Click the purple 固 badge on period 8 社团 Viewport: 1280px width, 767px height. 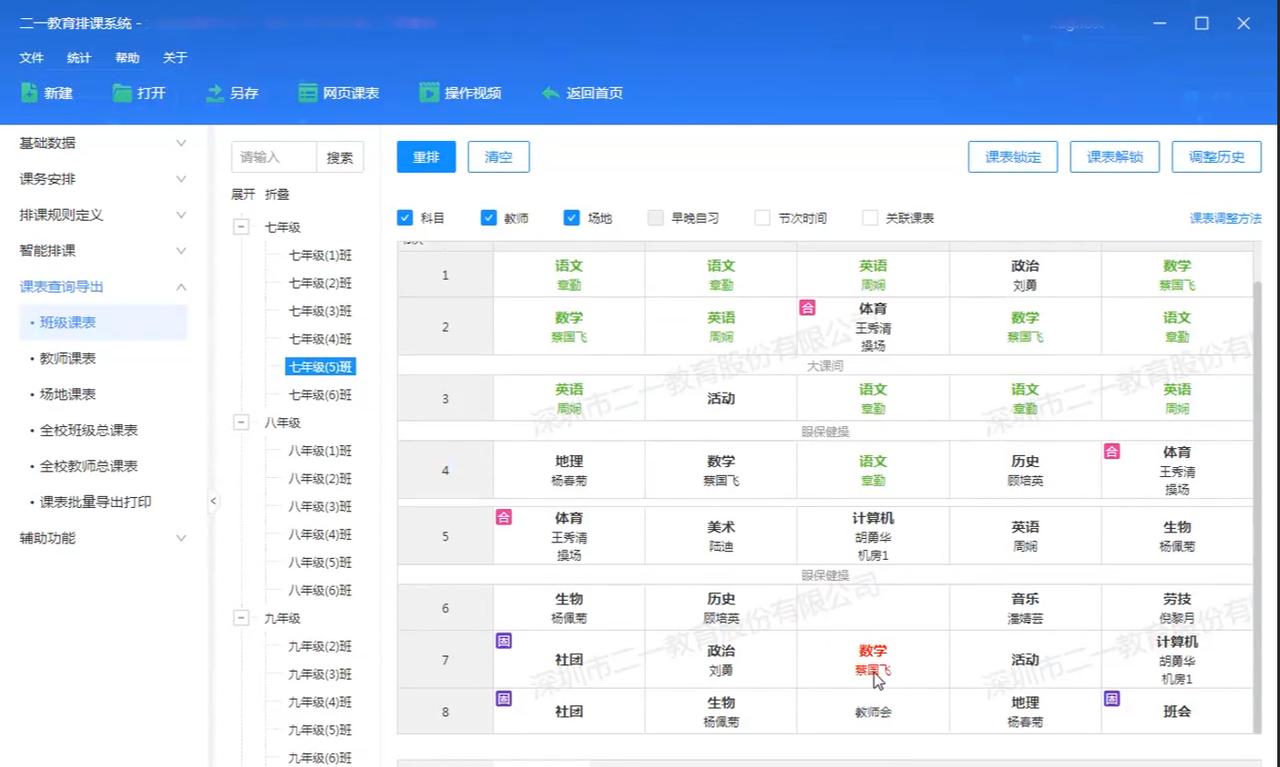[504, 698]
